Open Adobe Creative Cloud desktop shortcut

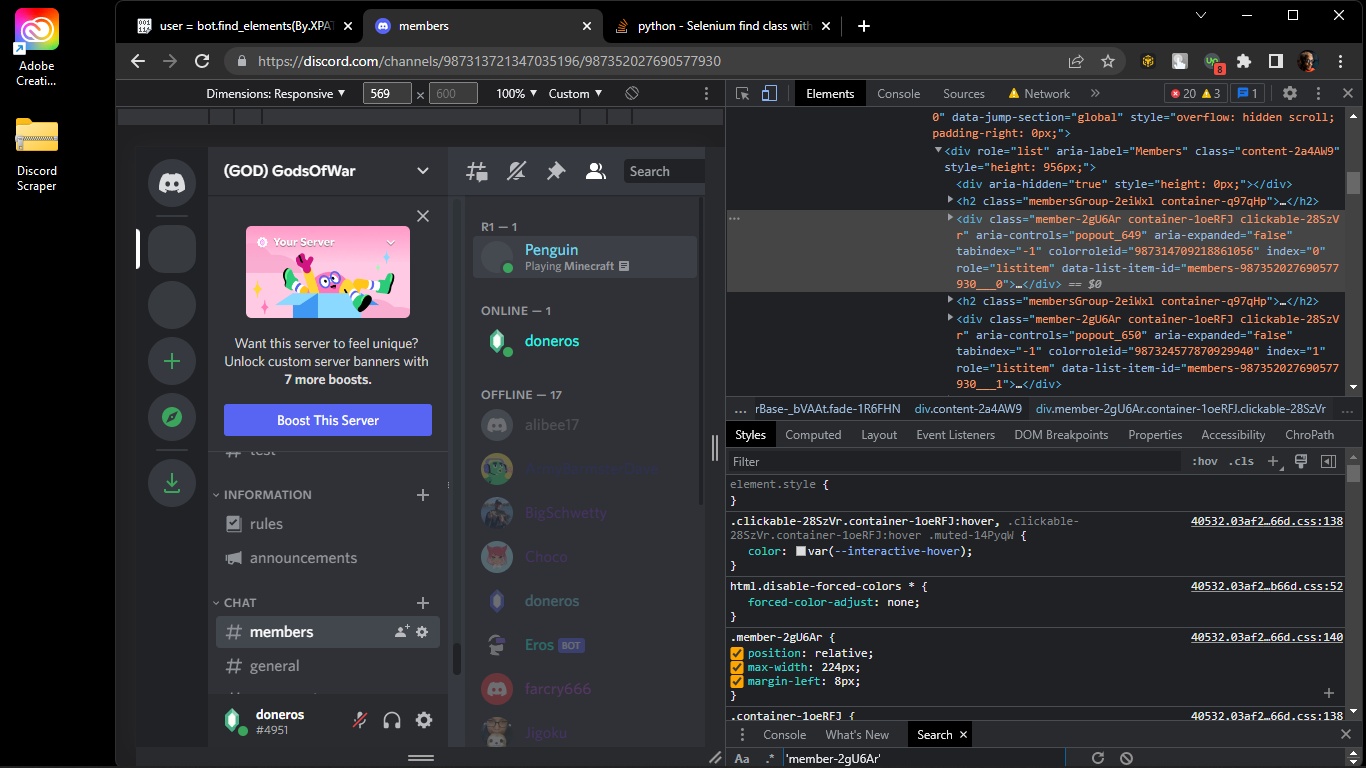[x=37, y=48]
